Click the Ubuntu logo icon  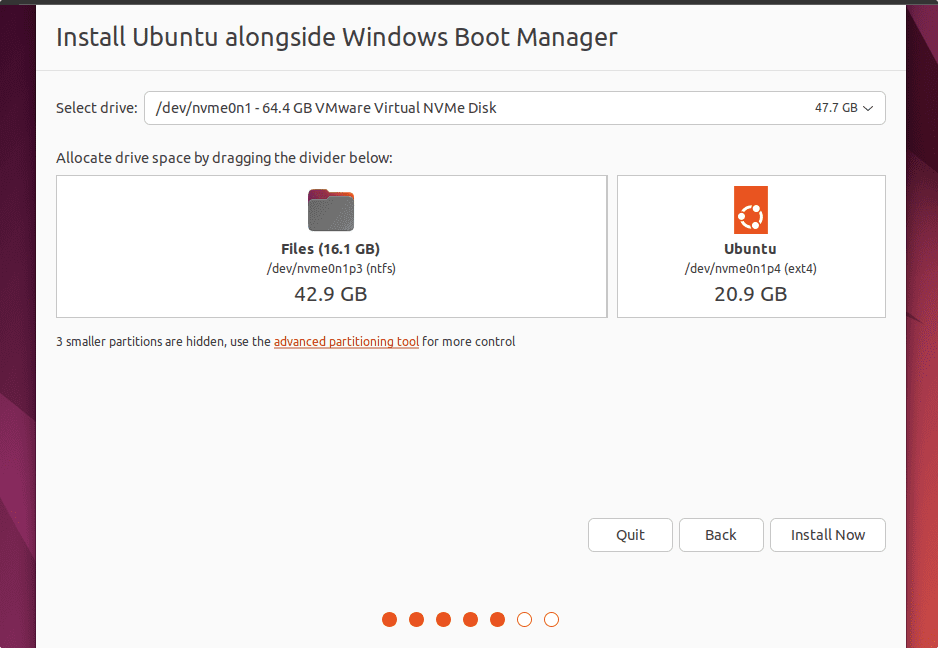point(750,210)
